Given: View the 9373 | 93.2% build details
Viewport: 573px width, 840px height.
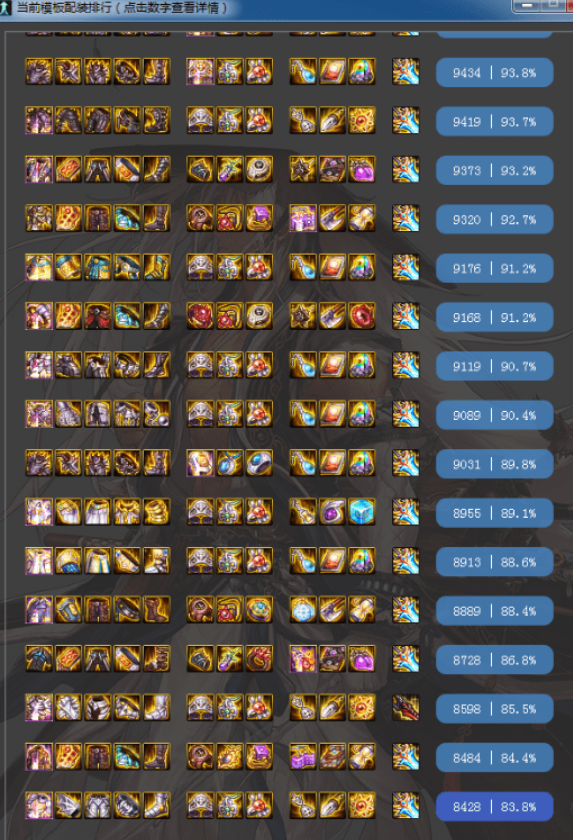Looking at the screenshot, I should (x=494, y=170).
